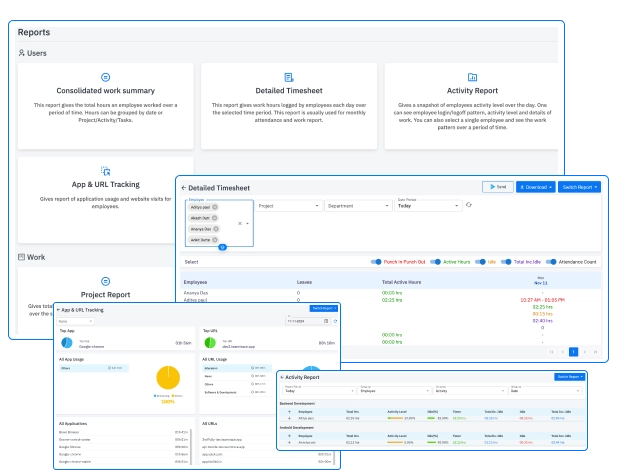617x472 pixels.
Task: Click the Send button
Action: [496, 187]
